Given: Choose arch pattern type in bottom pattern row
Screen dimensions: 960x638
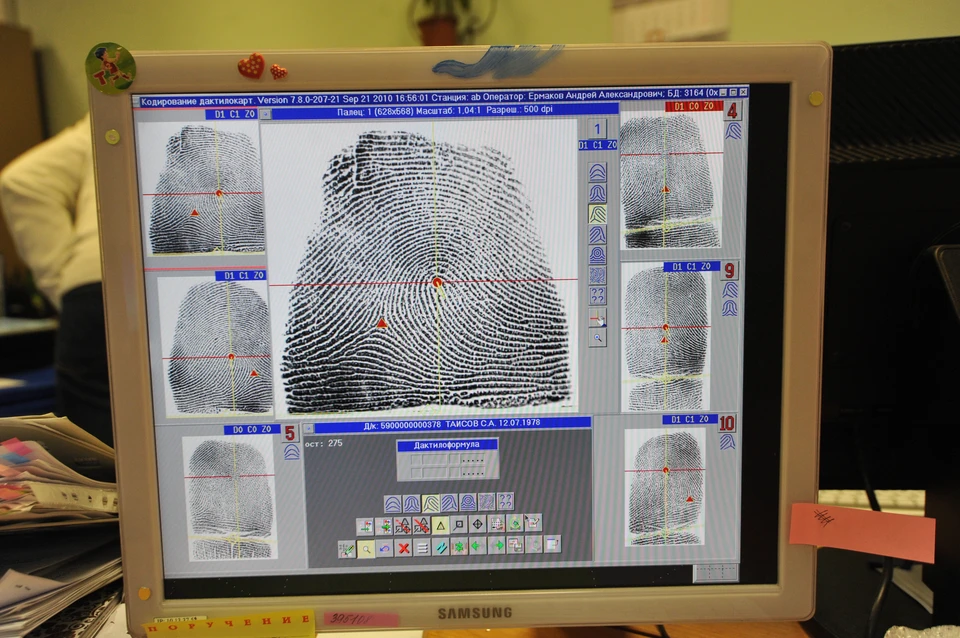Looking at the screenshot, I should coord(392,504).
